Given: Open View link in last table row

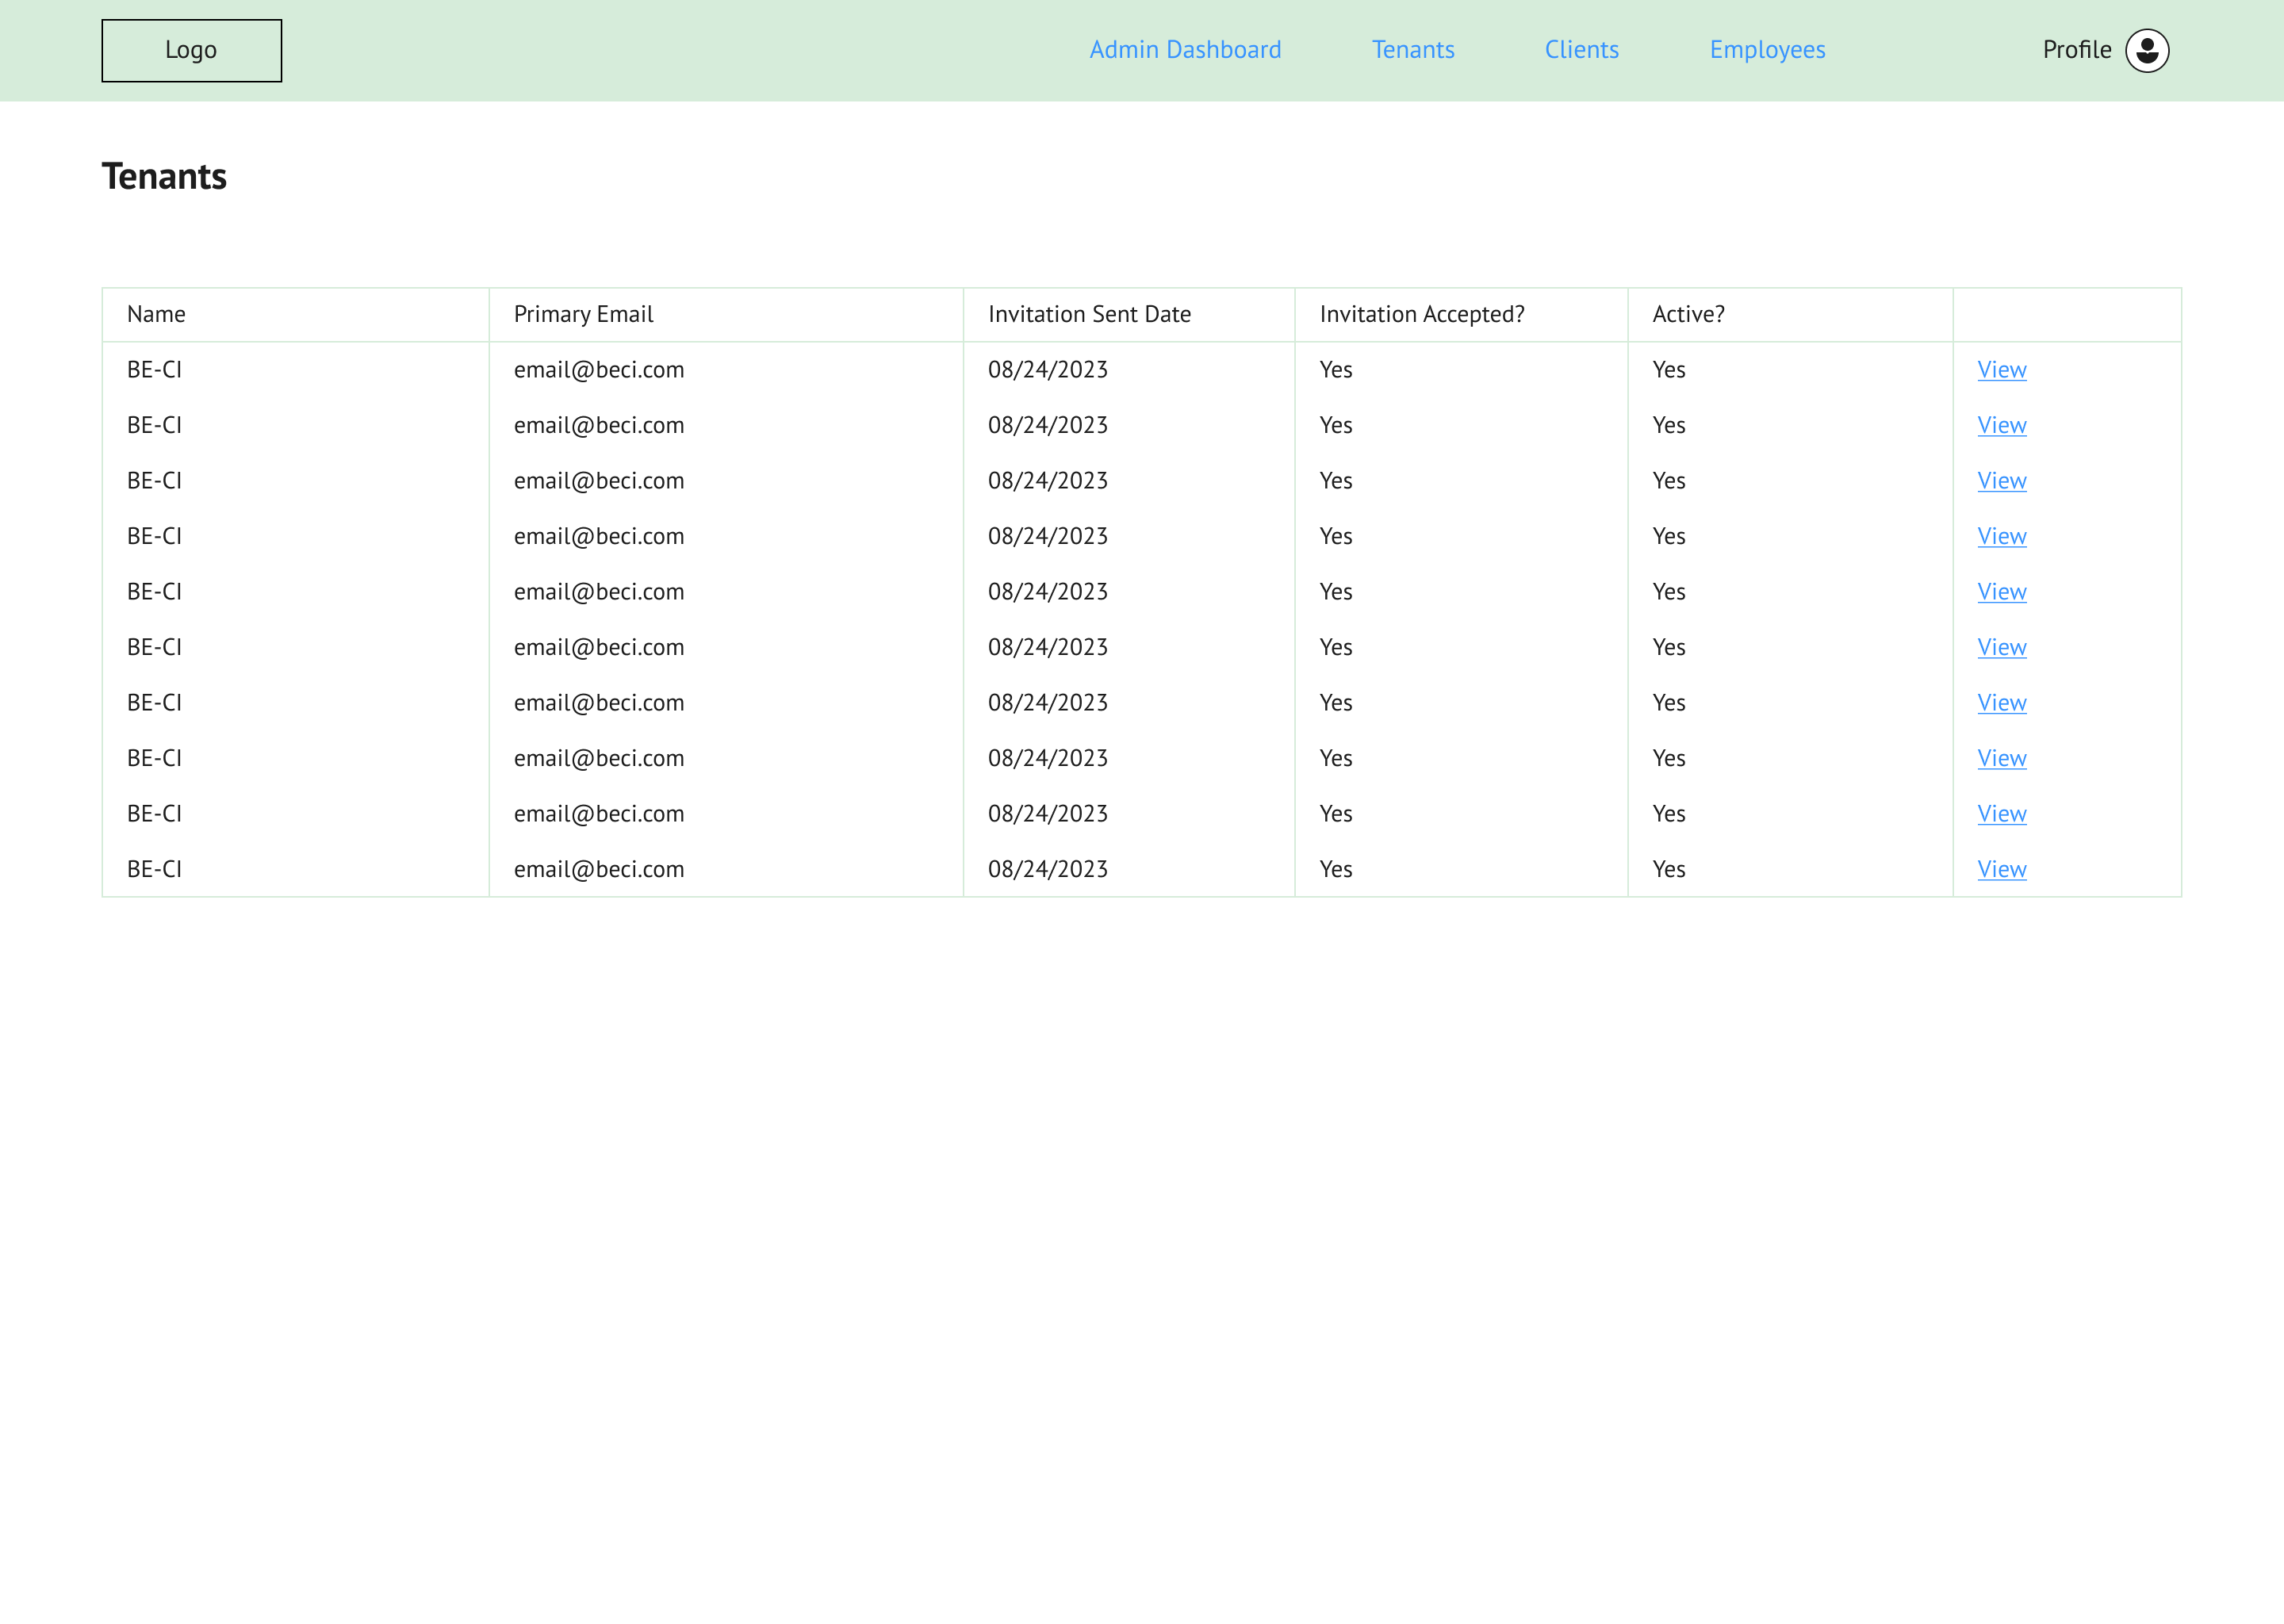Looking at the screenshot, I should coord(2001,870).
